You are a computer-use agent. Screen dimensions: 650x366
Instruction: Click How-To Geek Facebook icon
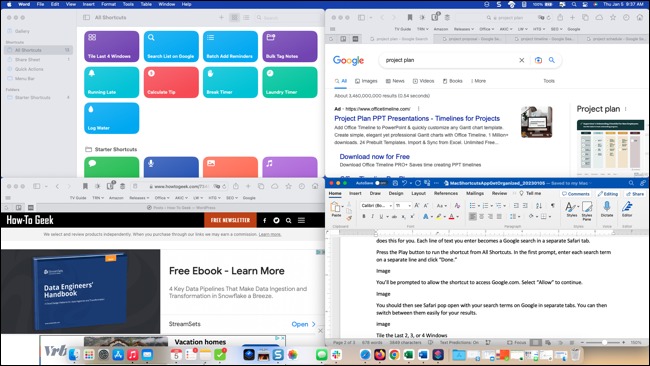coord(265,221)
